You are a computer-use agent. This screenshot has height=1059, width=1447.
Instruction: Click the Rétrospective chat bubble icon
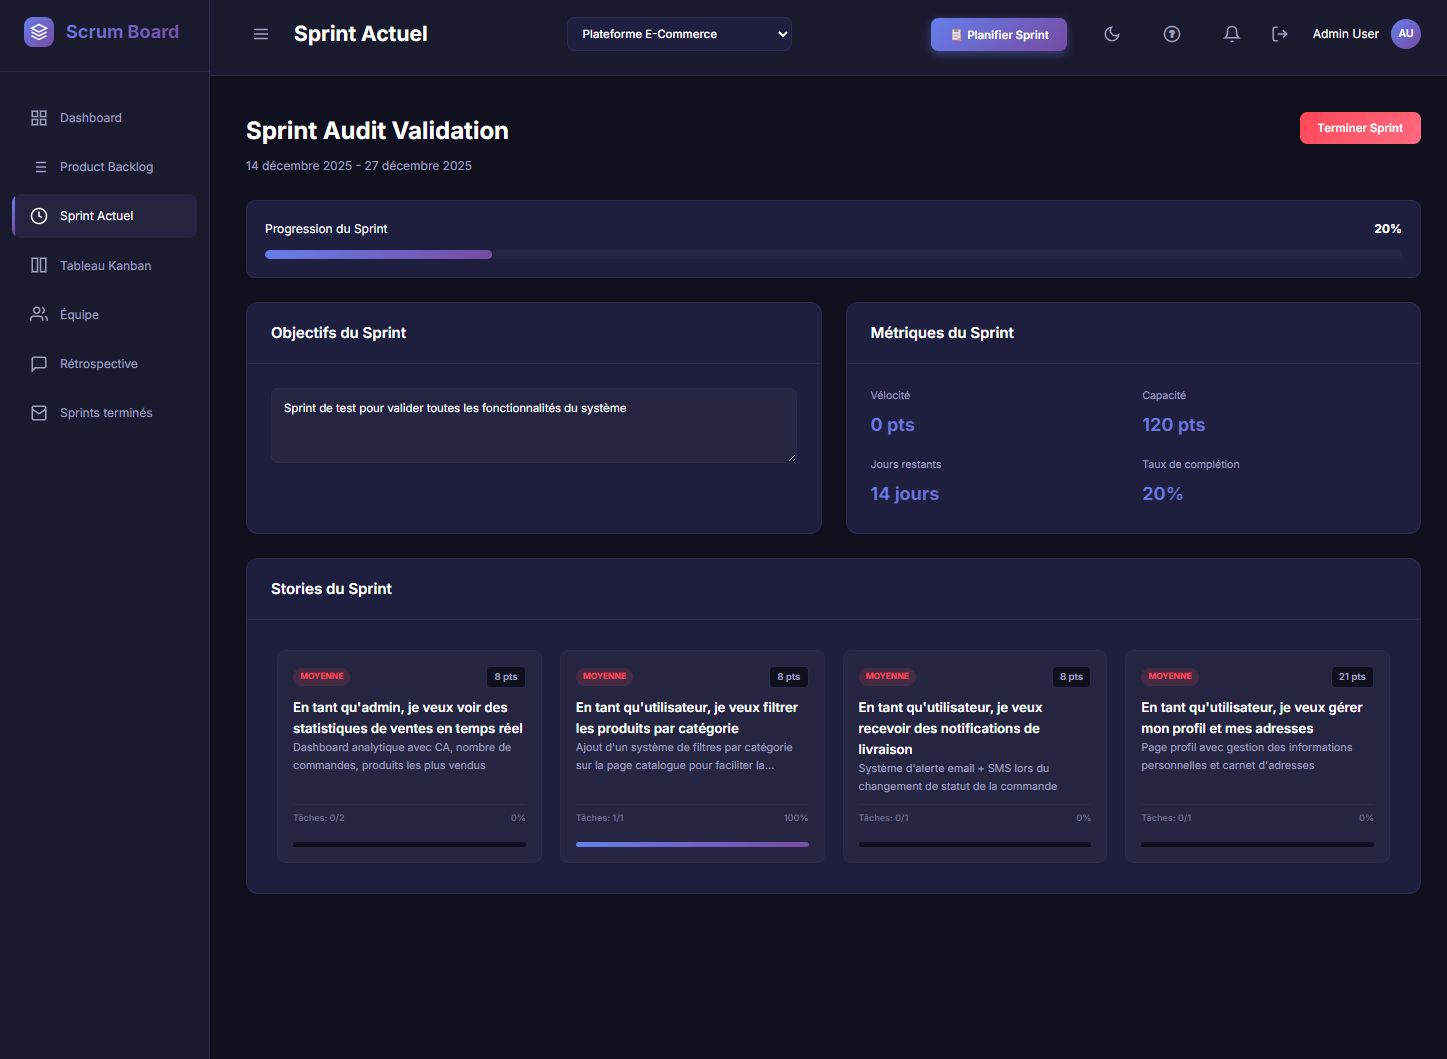click(39, 364)
